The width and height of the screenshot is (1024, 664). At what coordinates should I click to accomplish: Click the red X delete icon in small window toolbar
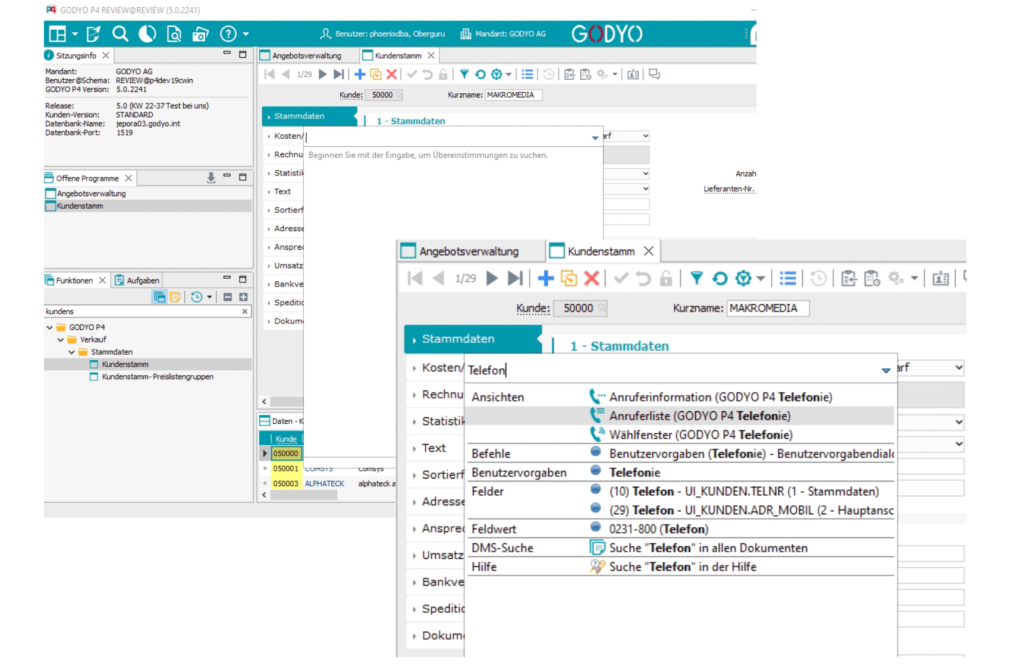(x=391, y=74)
